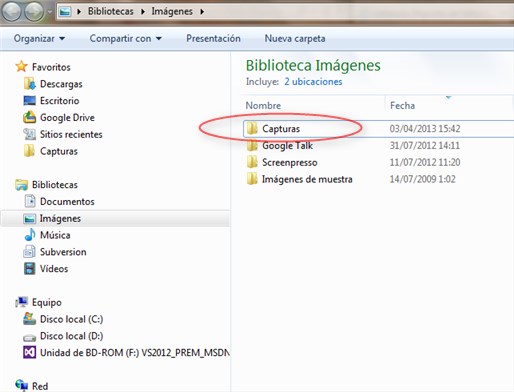The height and width of the screenshot is (392, 514).
Task: Expand the arrow before Bibliotecas breadcrumb
Action: point(79,12)
